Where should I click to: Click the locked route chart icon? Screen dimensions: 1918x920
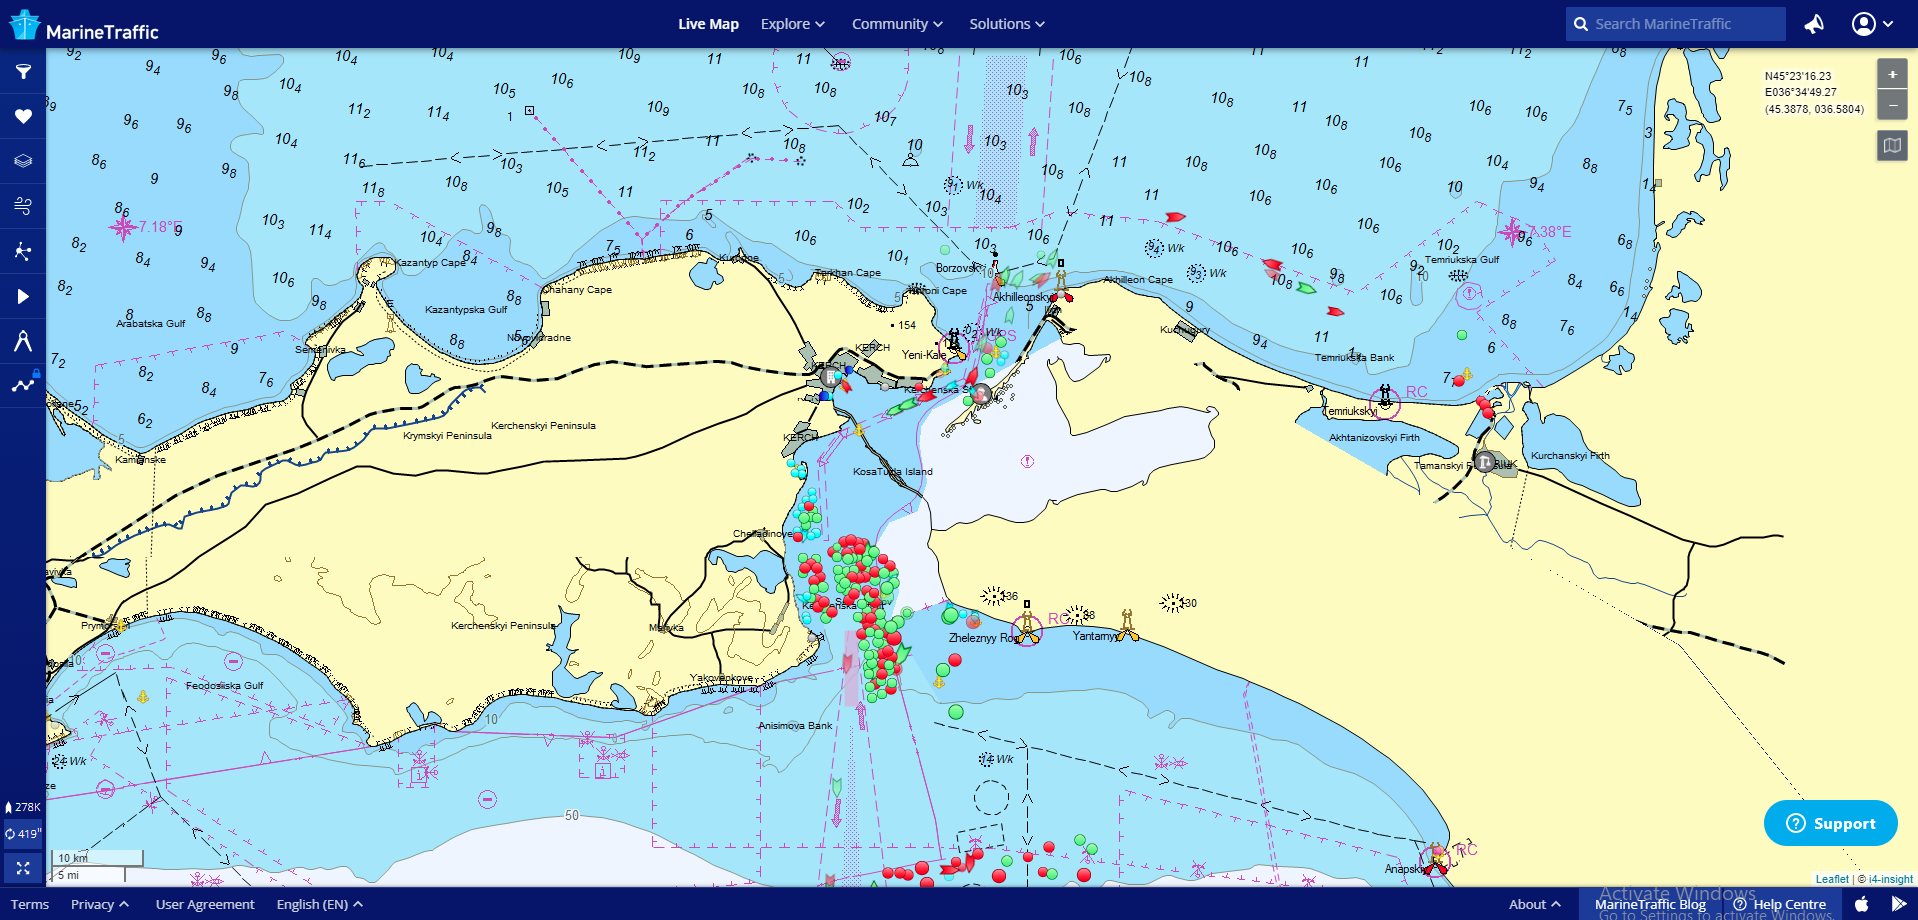coord(23,385)
